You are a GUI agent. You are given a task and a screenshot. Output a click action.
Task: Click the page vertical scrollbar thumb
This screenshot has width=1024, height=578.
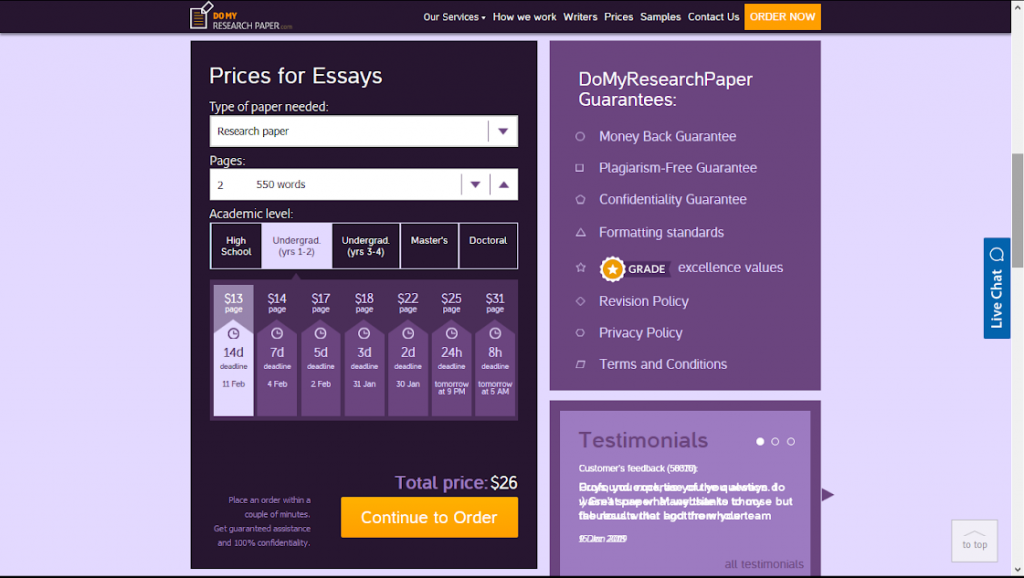[1017, 210]
